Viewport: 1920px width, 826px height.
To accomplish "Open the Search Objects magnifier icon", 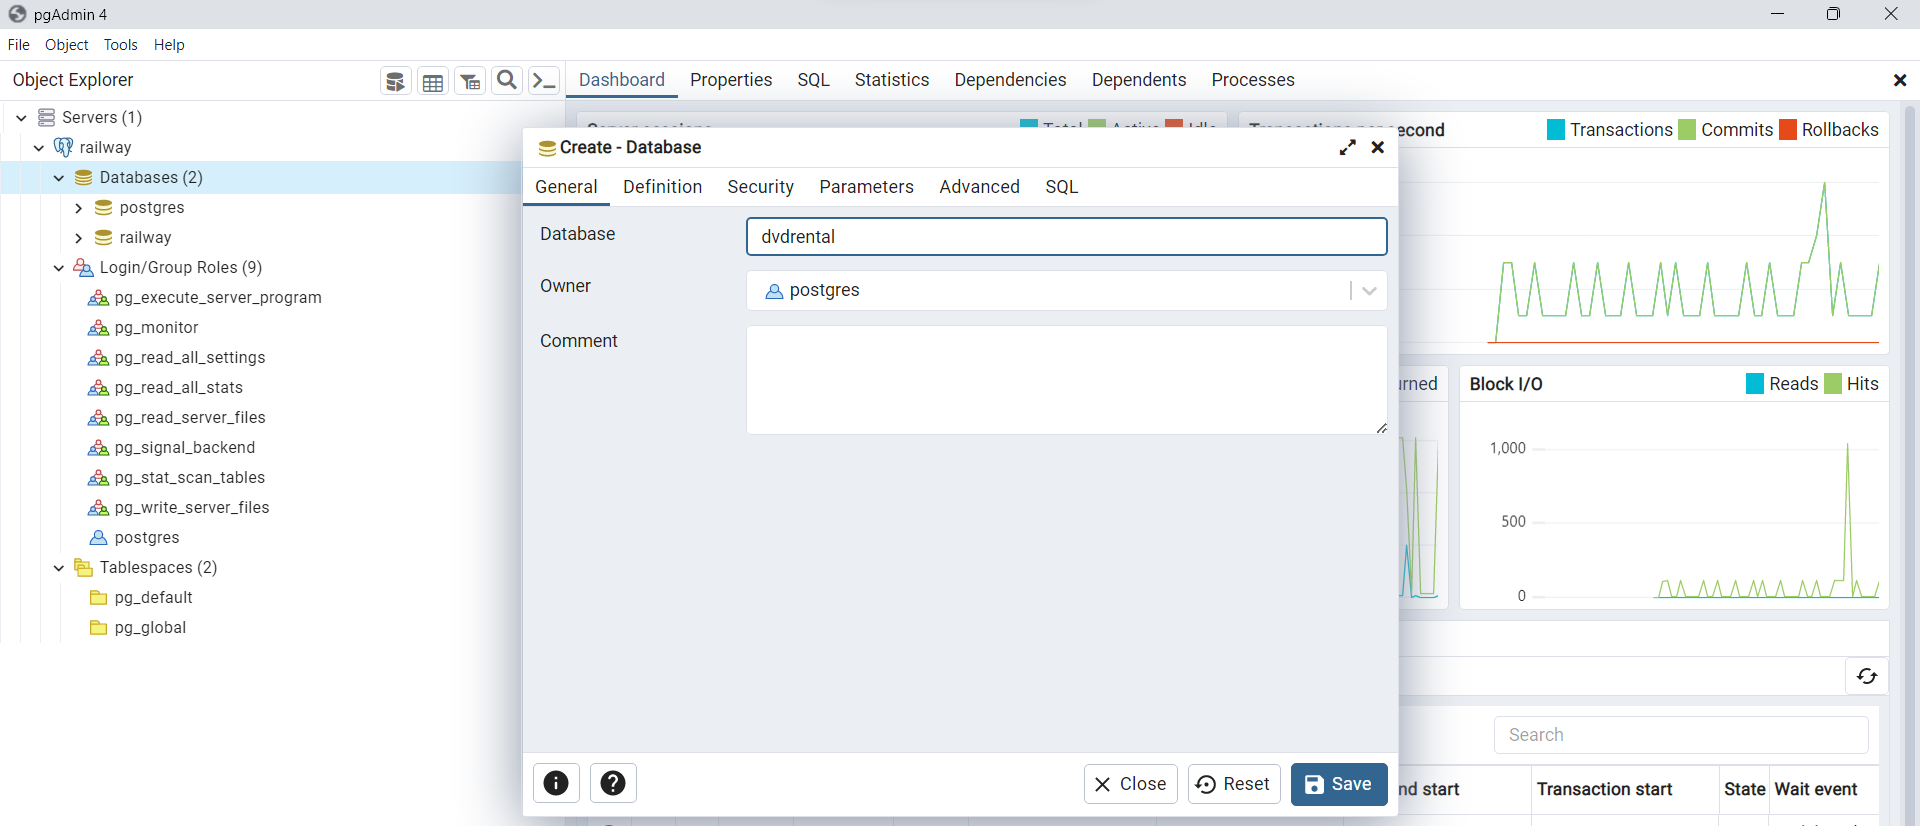I will 507,81.
